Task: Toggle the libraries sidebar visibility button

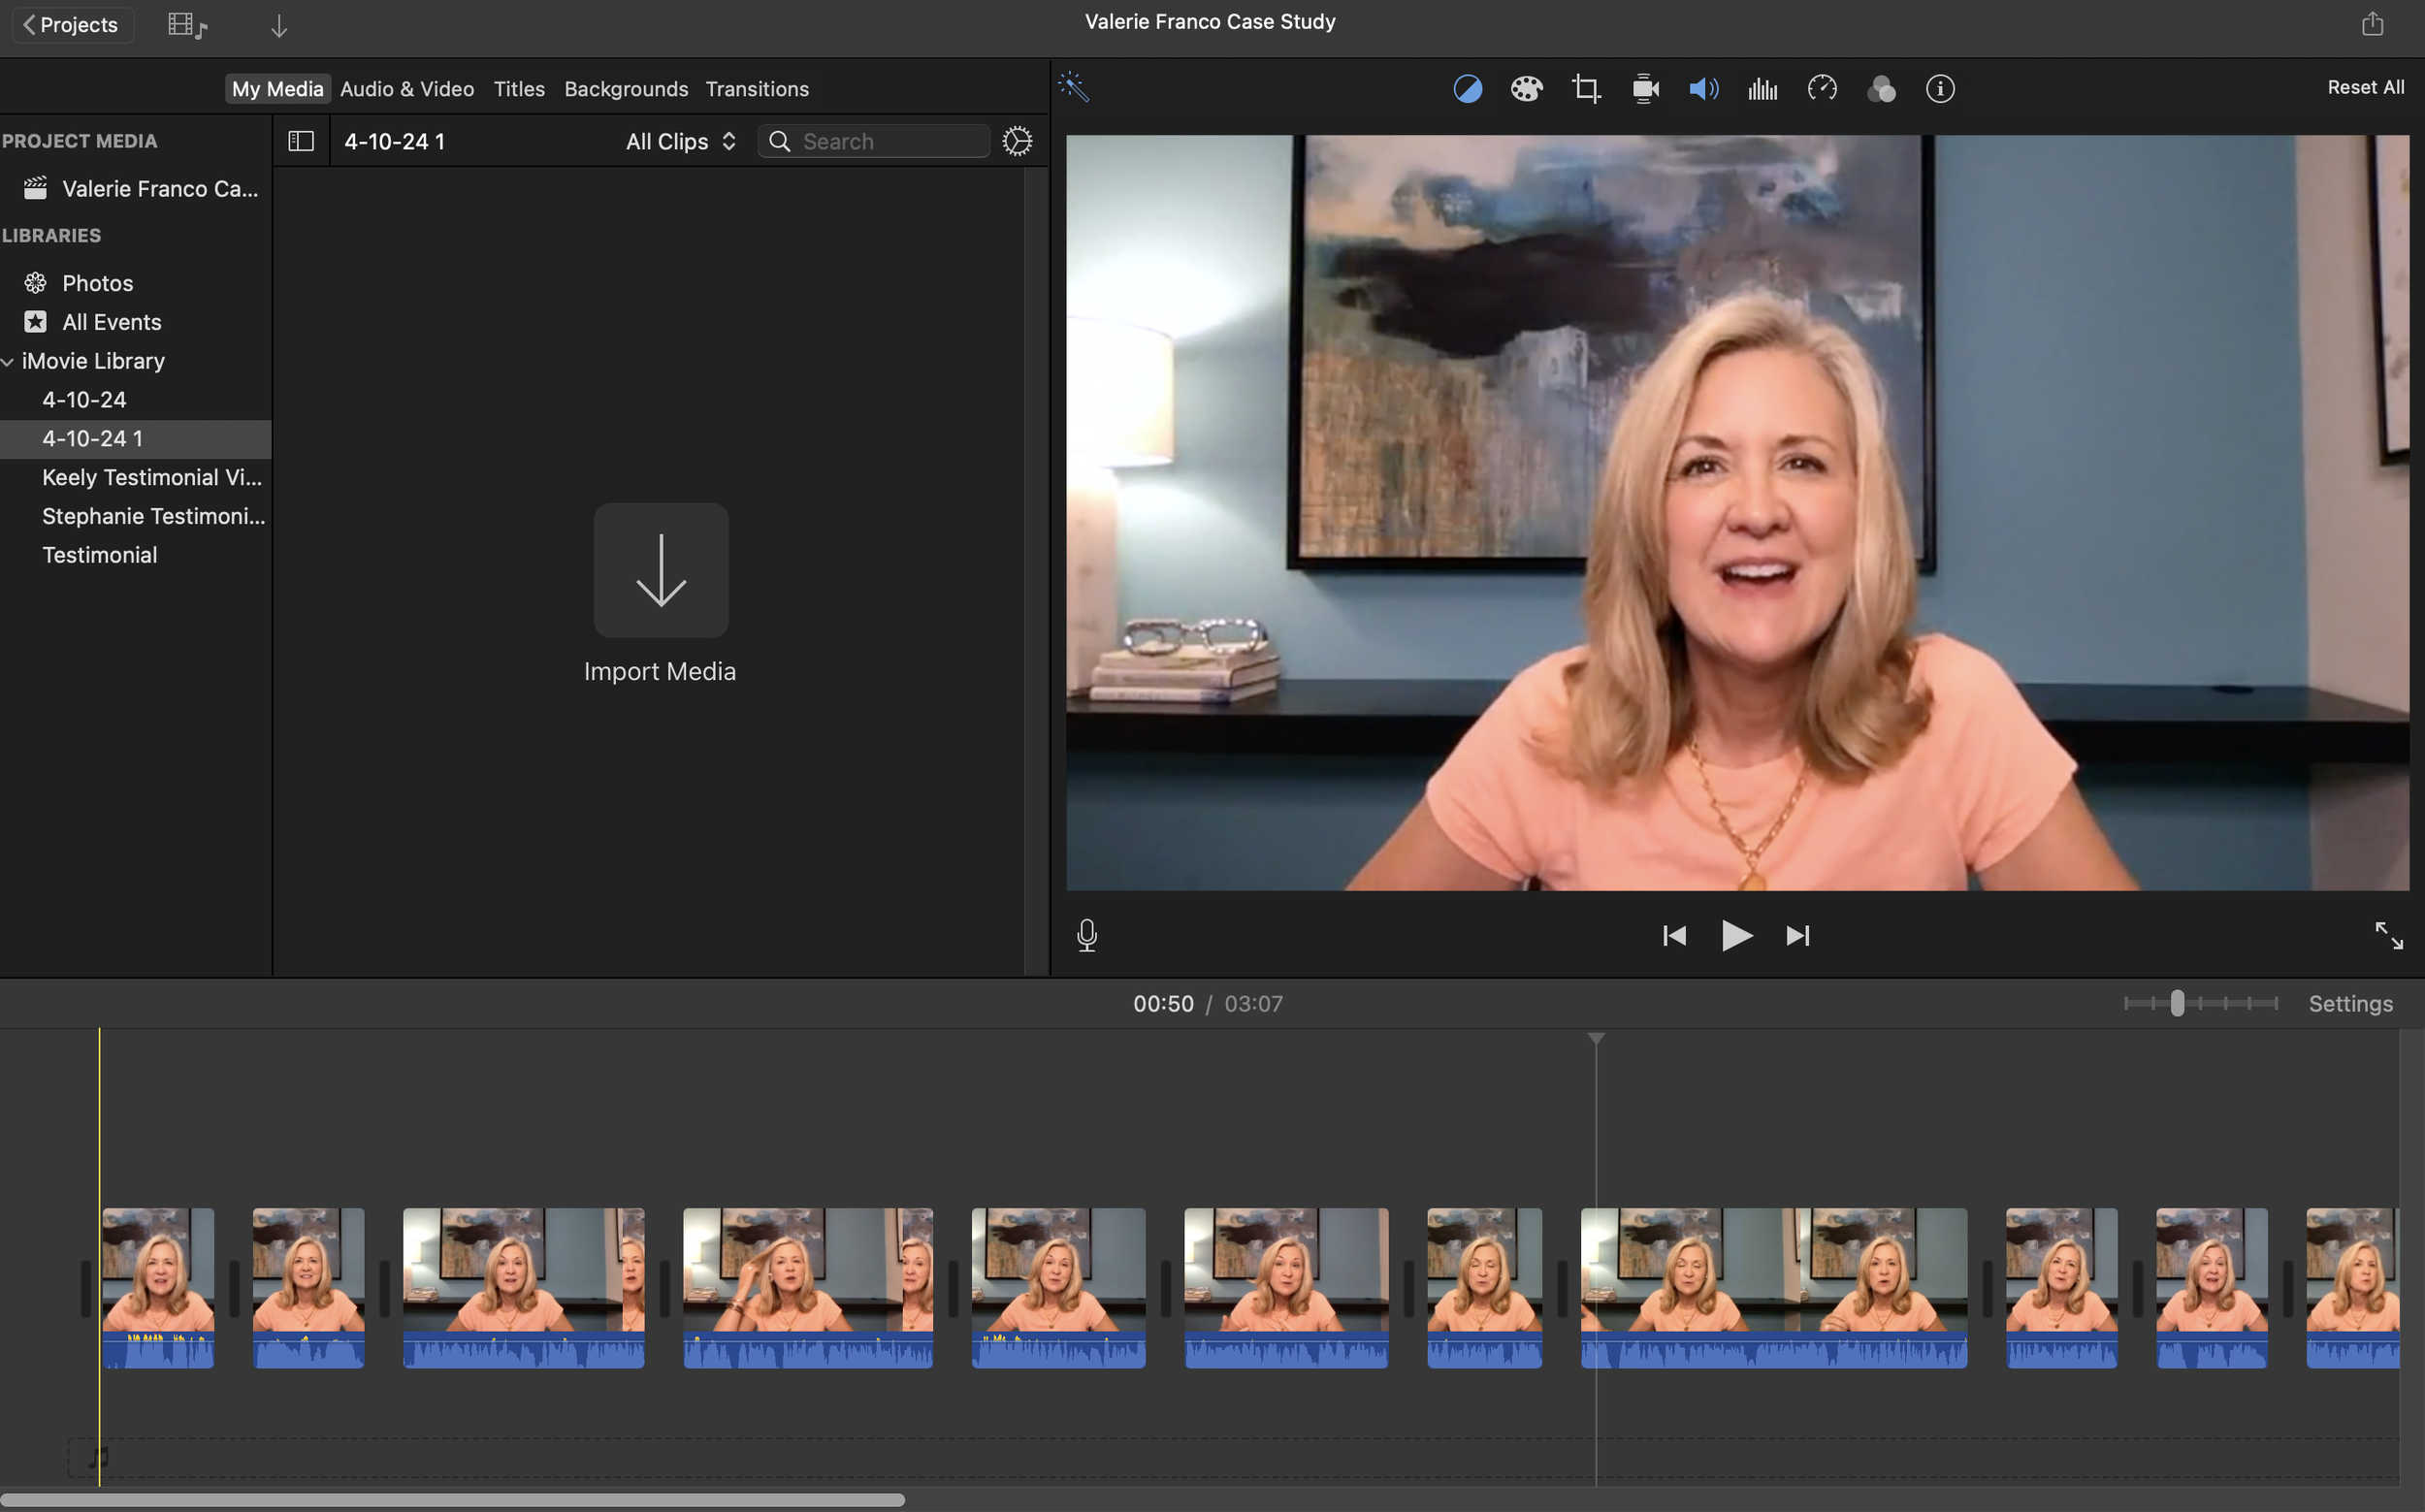Action: [301, 141]
